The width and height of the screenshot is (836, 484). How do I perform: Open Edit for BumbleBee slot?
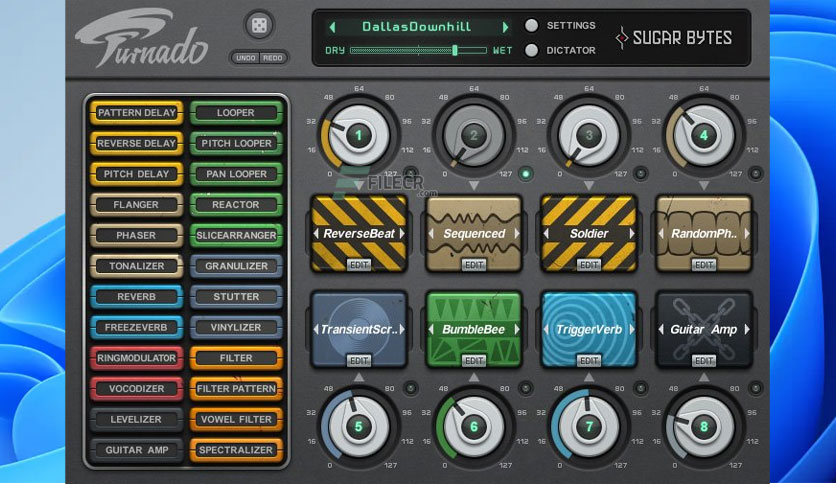point(474,361)
